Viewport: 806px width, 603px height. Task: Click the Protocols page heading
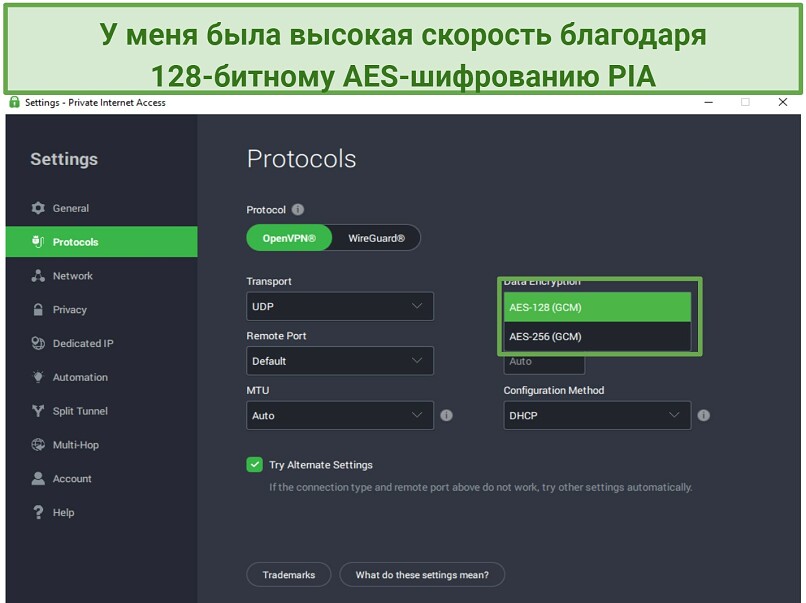tap(301, 159)
